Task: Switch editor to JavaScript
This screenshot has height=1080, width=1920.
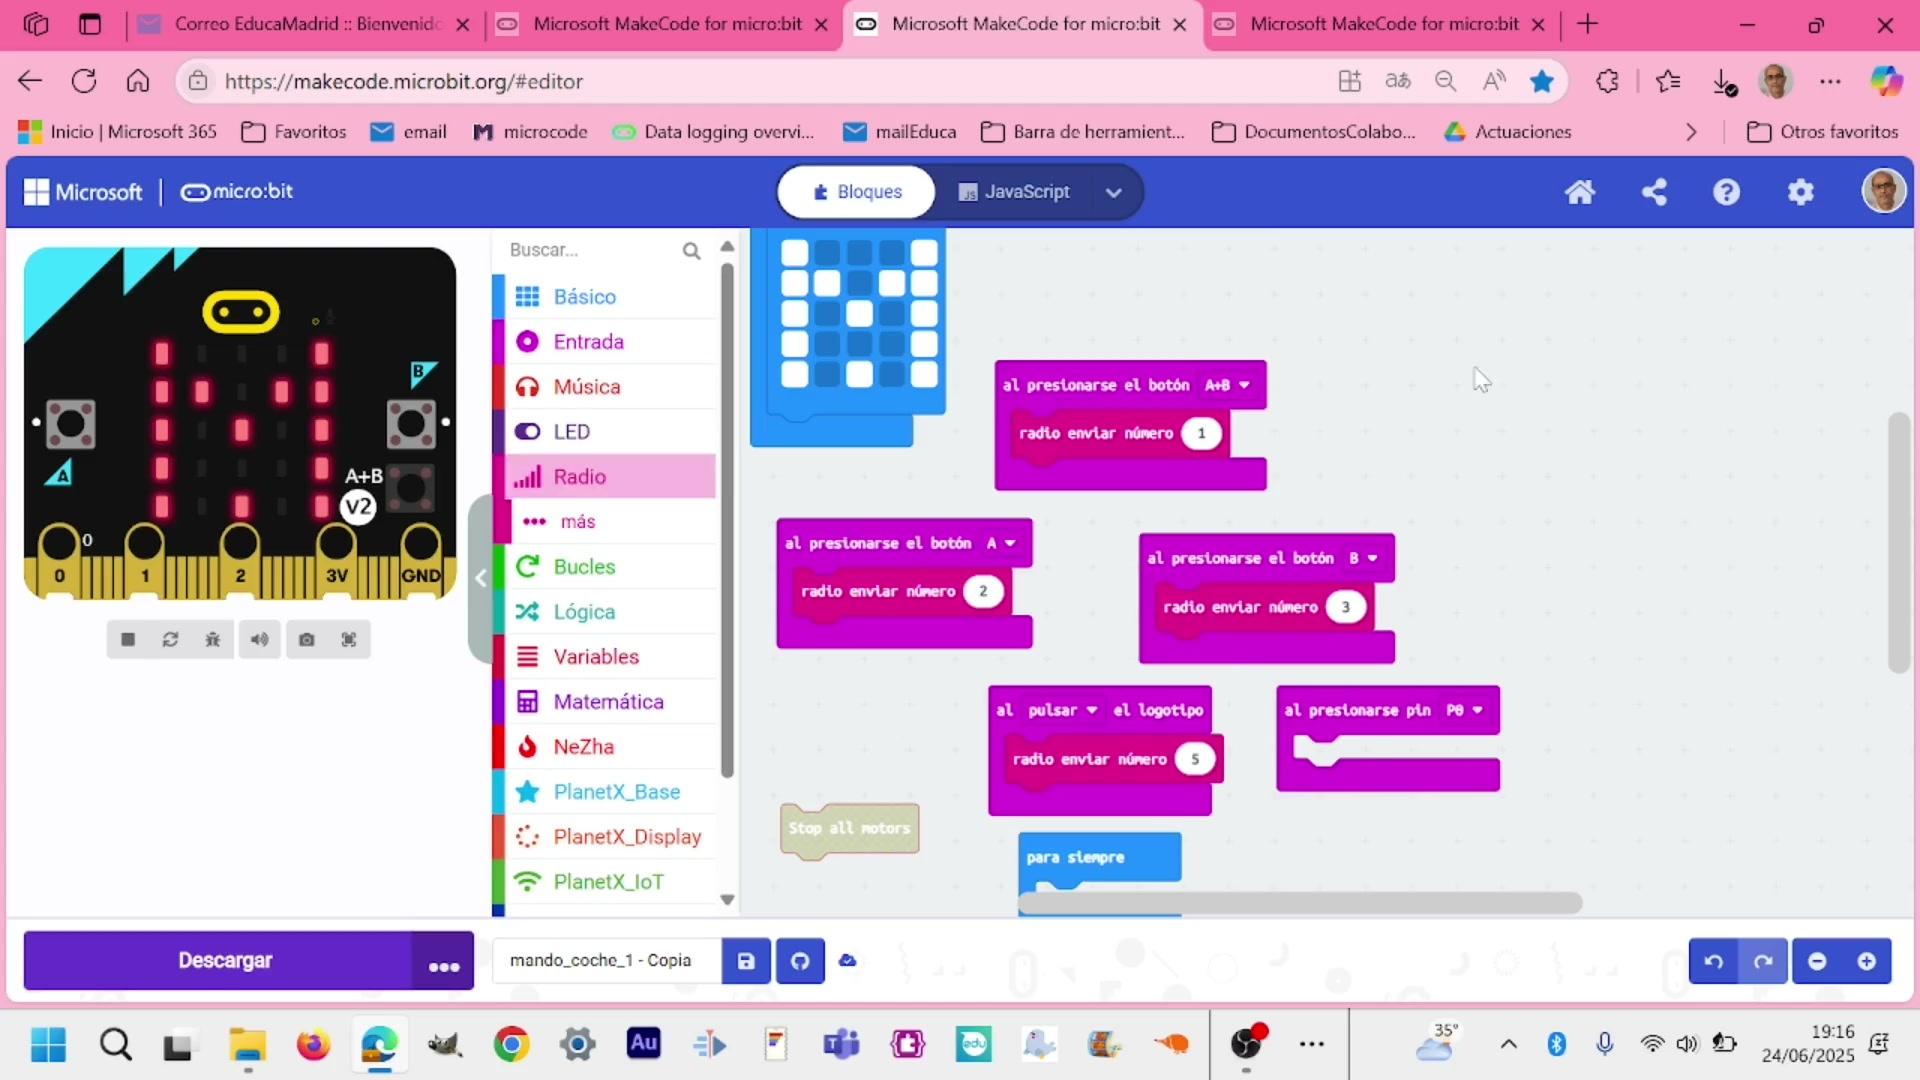Action: pos(1014,192)
